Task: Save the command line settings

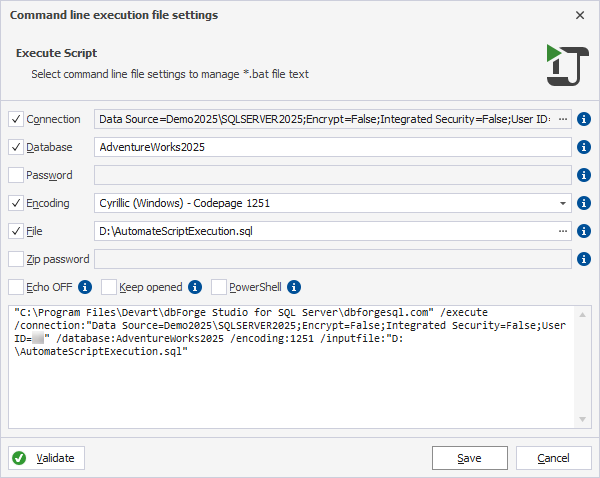Action: coord(470,458)
